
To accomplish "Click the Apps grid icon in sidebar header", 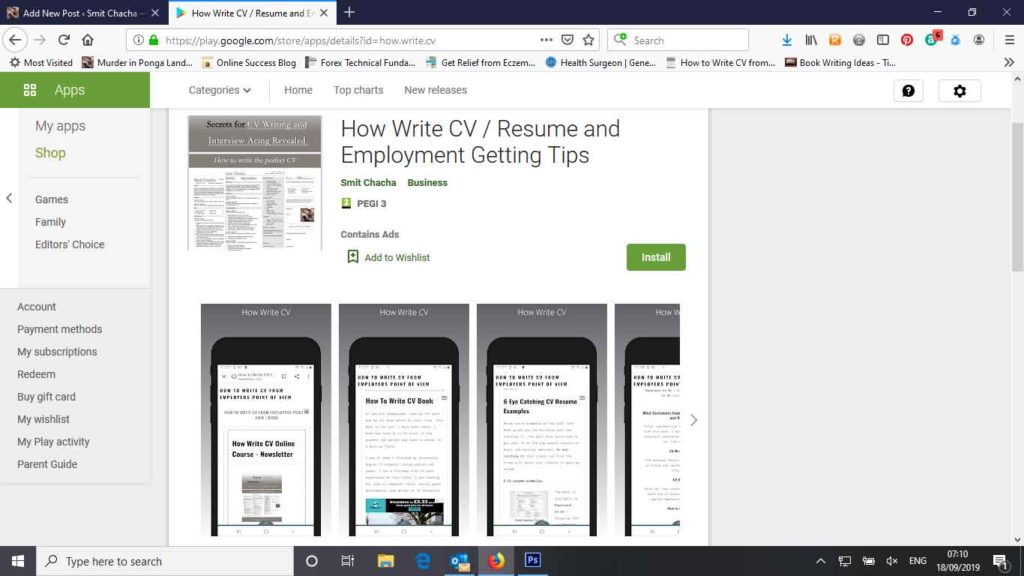I will (29, 90).
